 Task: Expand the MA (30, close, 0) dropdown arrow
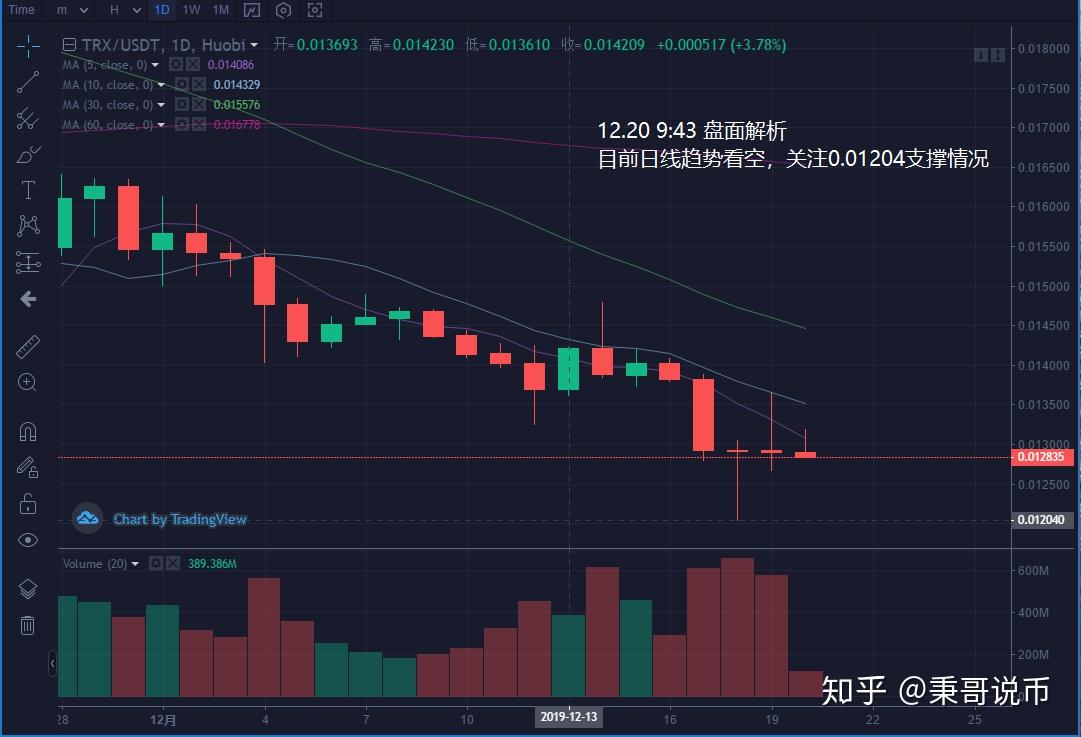pyautogui.click(x=161, y=105)
